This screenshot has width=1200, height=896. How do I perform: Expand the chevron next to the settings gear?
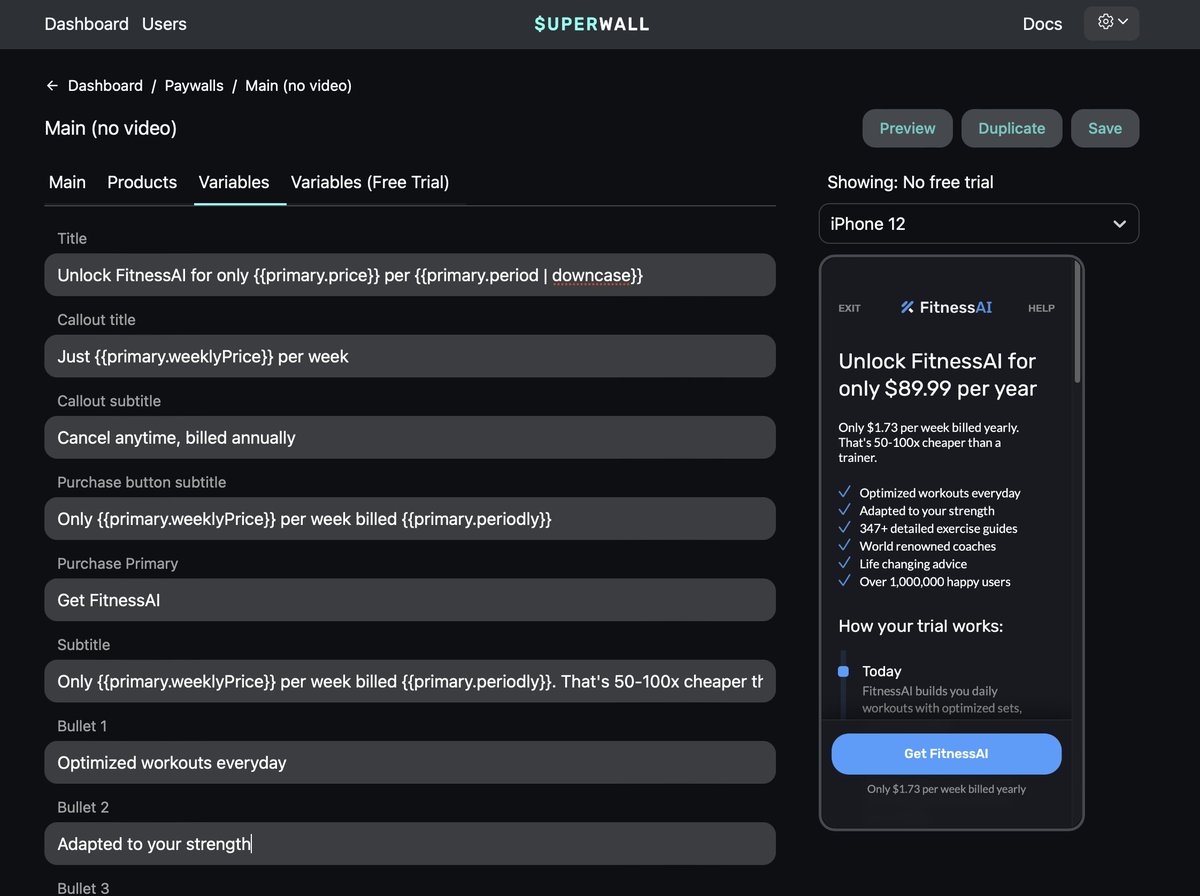point(1122,22)
